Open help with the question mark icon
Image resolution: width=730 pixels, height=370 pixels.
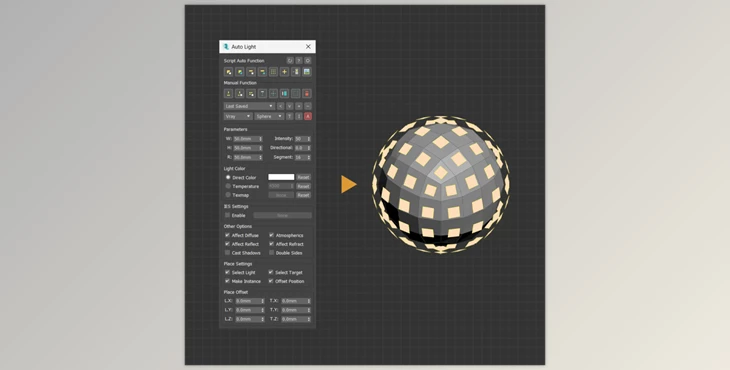[x=299, y=61]
